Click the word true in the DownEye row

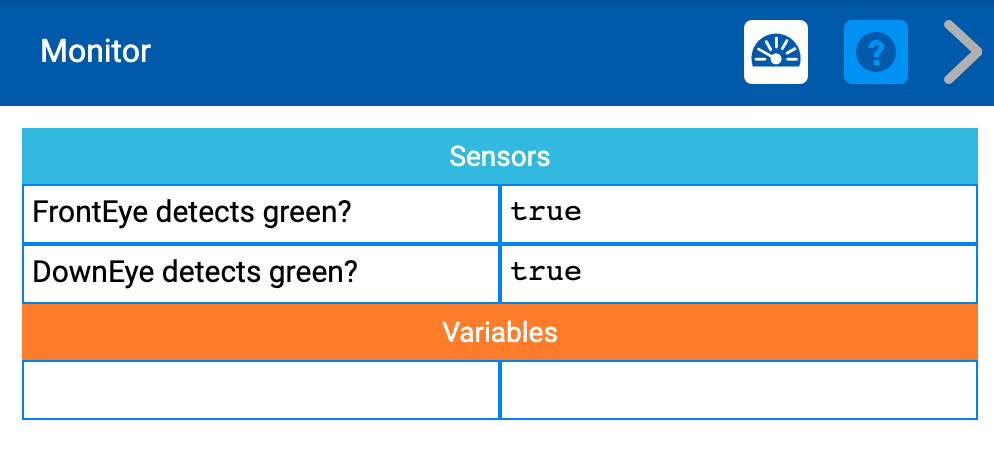click(x=546, y=272)
